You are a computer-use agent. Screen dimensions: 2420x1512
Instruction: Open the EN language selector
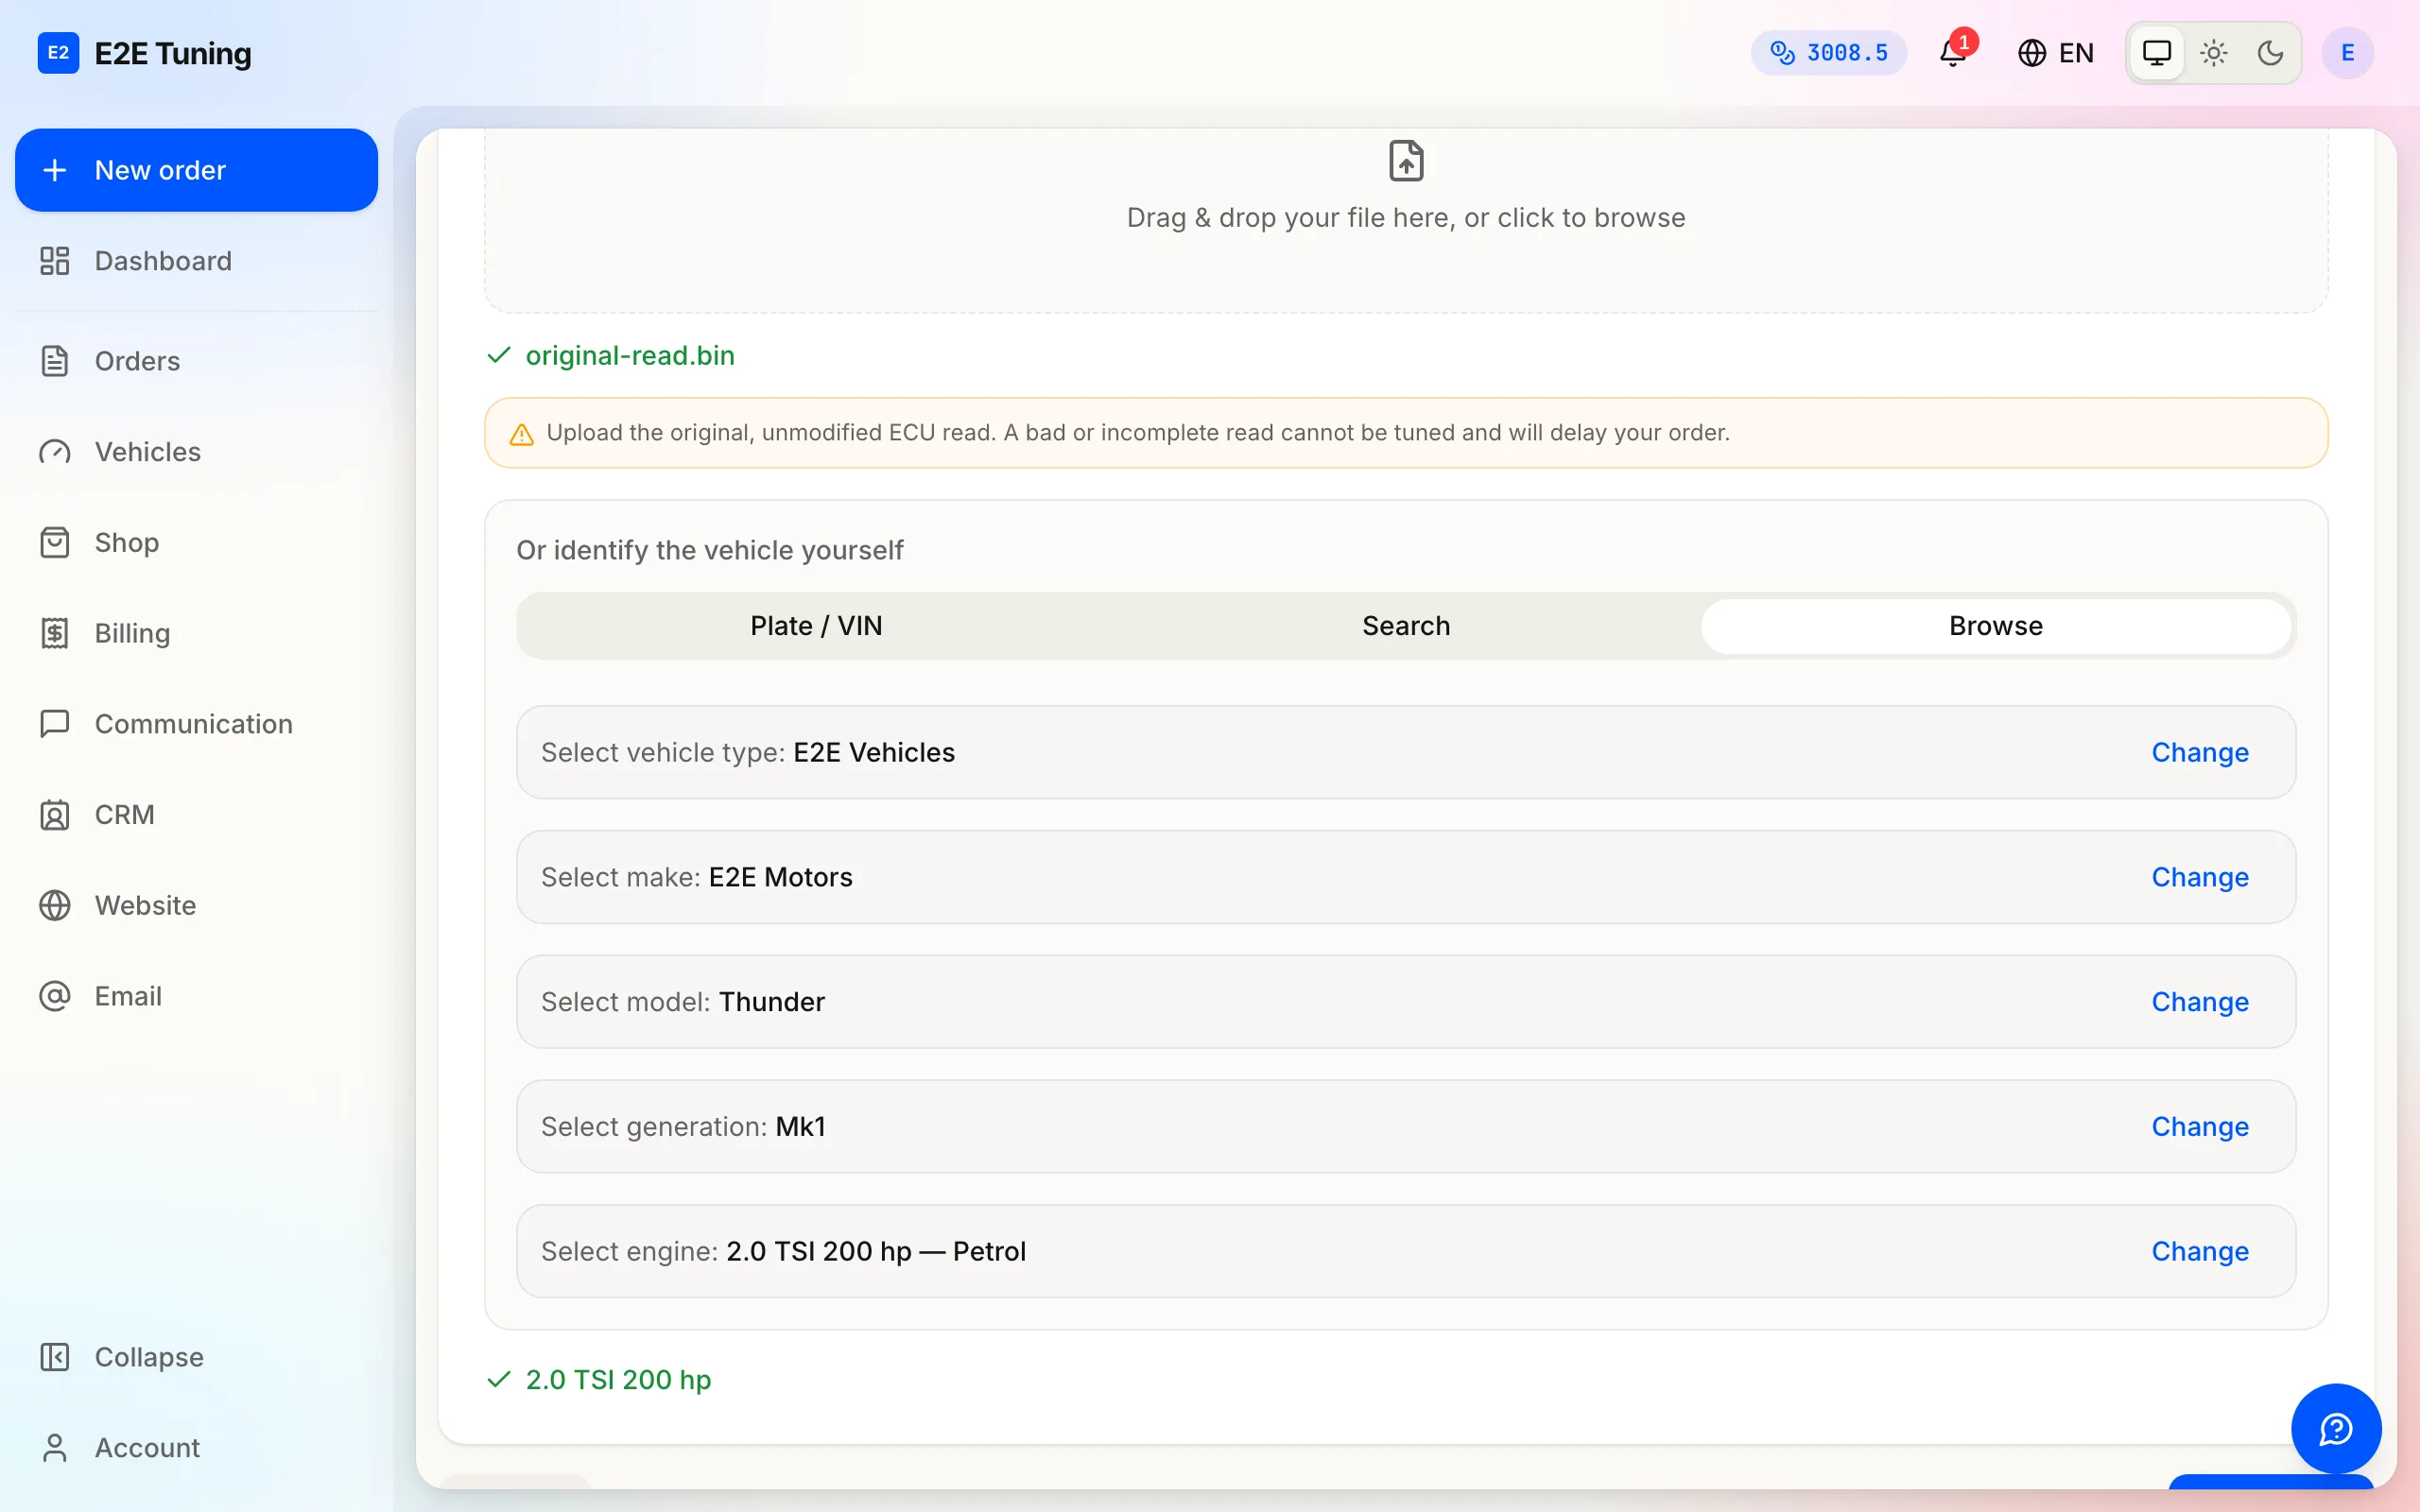pyautogui.click(x=2056, y=53)
